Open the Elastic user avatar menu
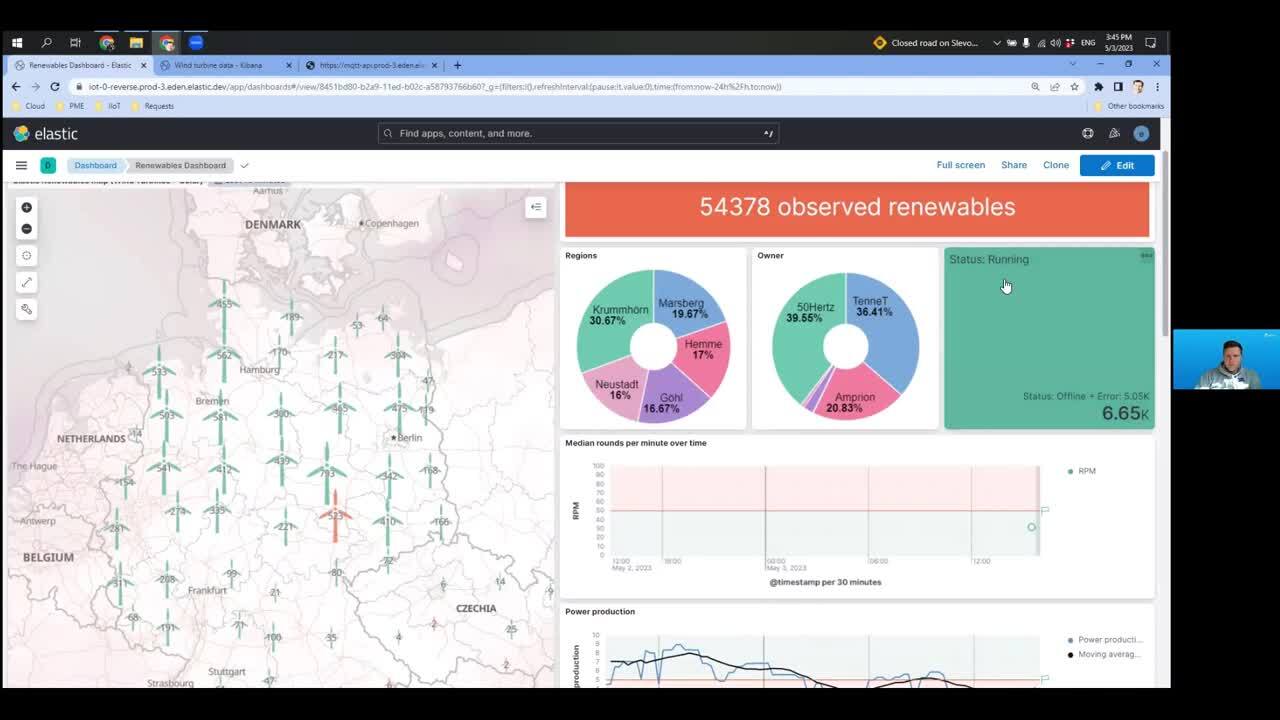Image resolution: width=1280 pixels, height=720 pixels. pyautogui.click(x=1141, y=133)
